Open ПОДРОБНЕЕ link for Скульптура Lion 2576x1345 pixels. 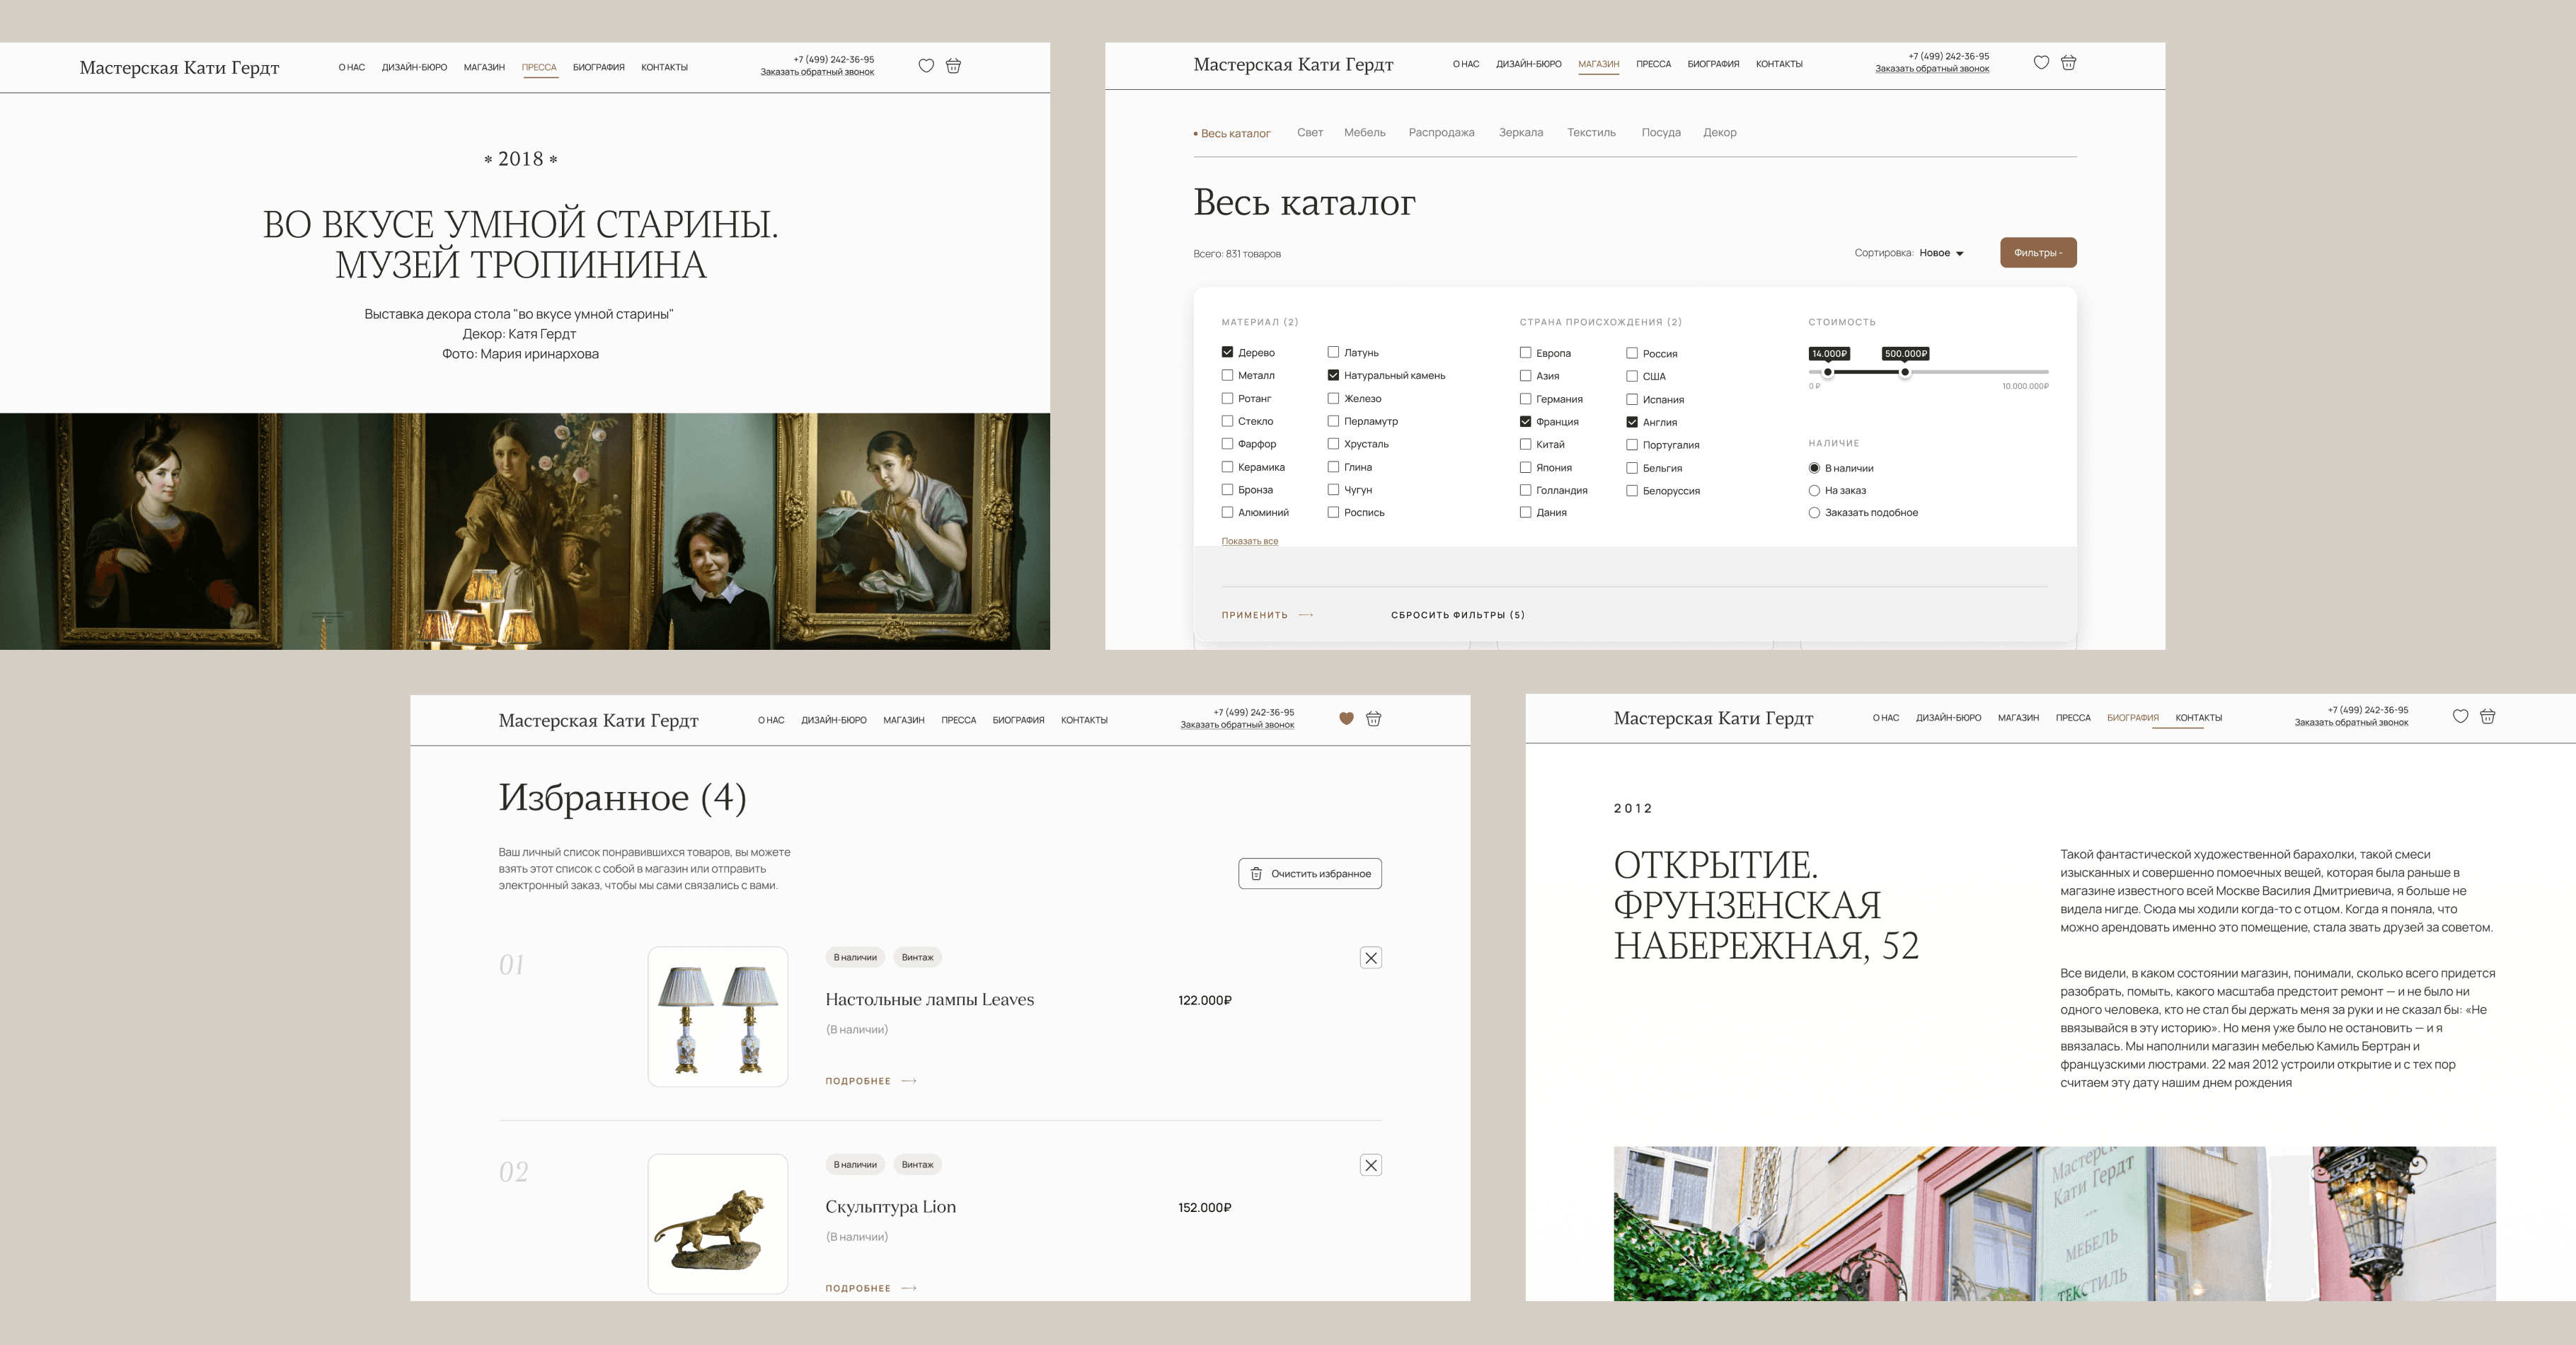pyautogui.click(x=858, y=1288)
